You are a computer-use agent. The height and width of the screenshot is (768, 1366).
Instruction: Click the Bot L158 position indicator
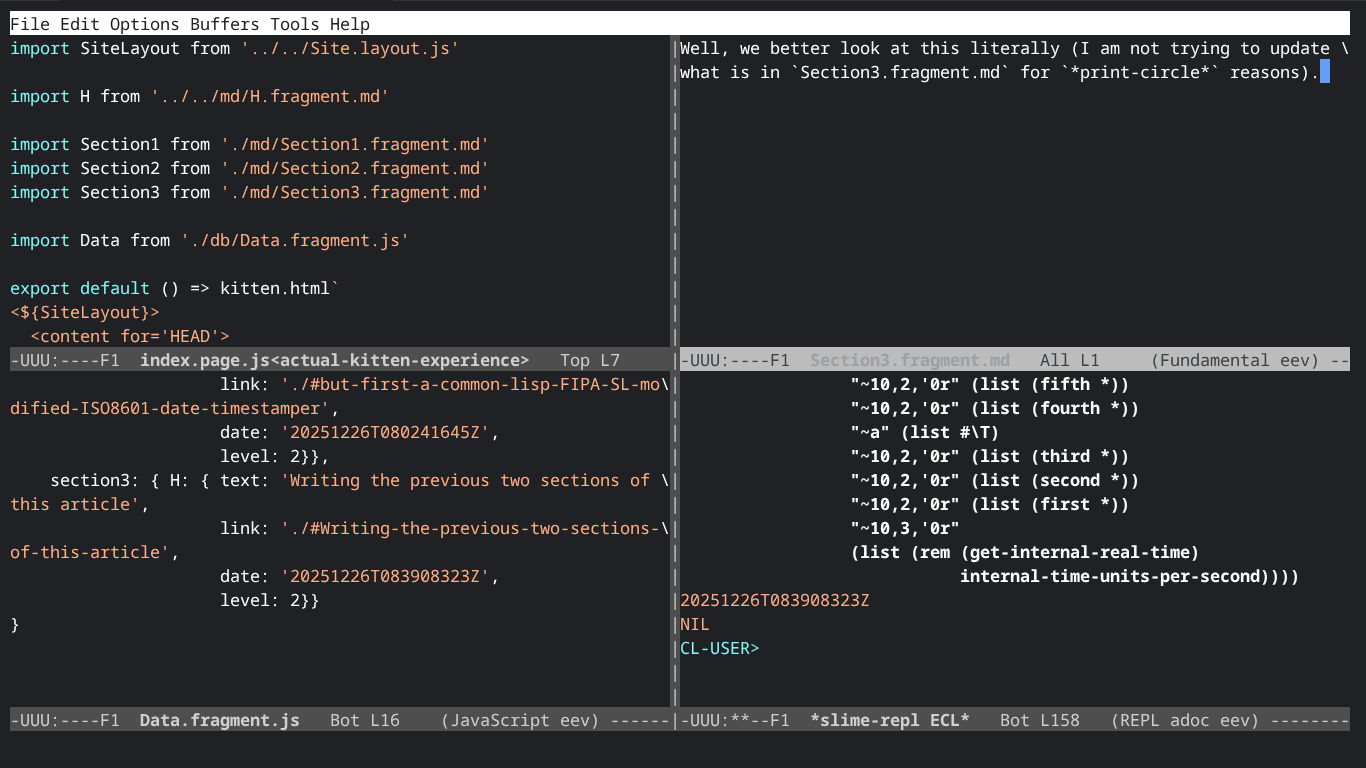tap(1039, 720)
